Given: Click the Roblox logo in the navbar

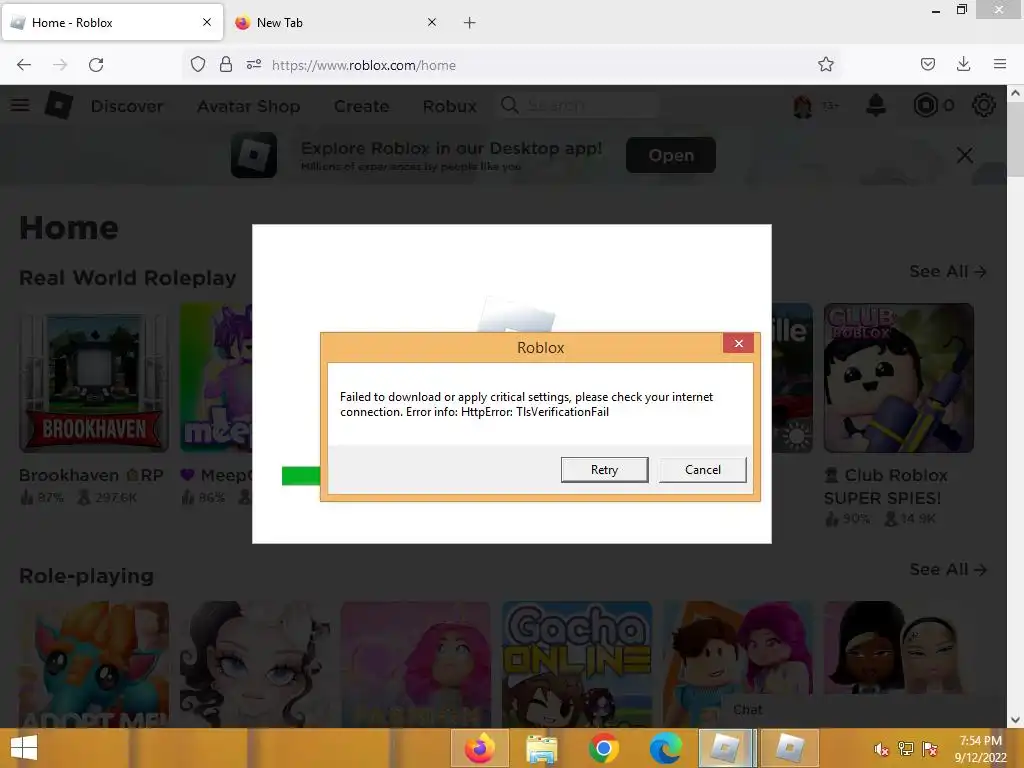Looking at the screenshot, I should (59, 105).
